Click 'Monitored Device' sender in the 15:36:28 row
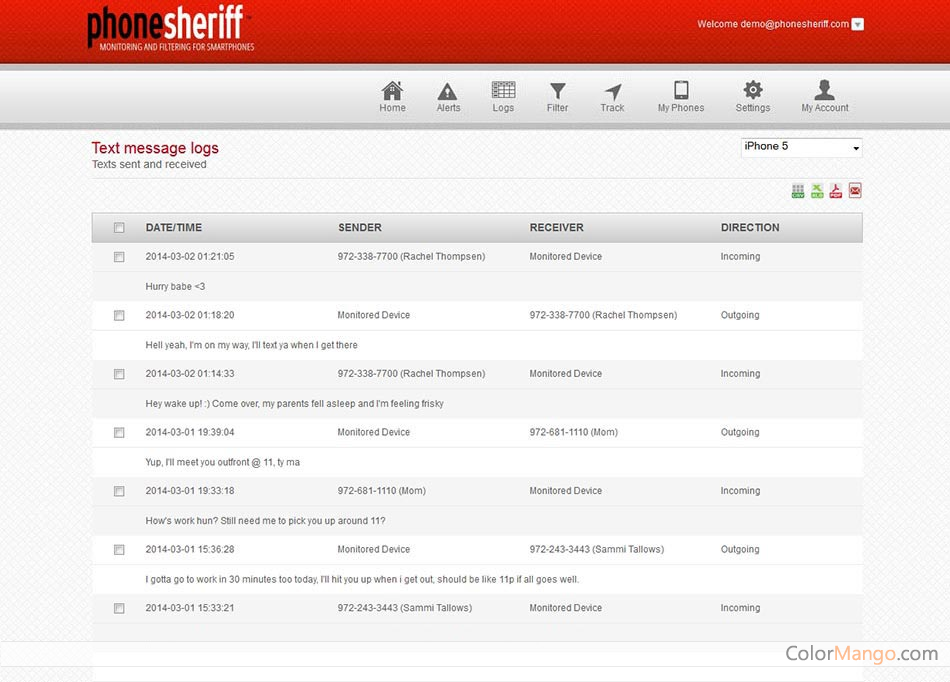 click(374, 549)
